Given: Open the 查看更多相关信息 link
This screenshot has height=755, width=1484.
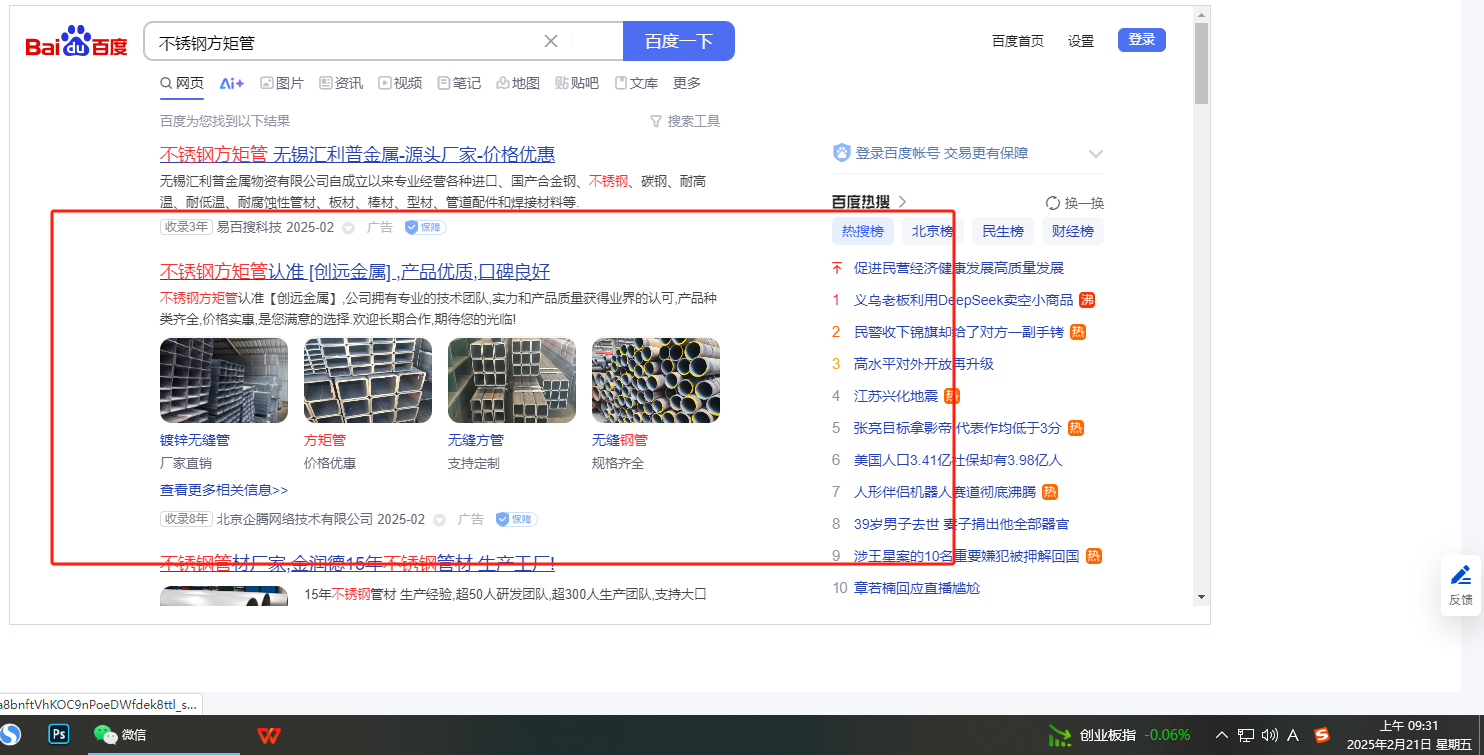Looking at the screenshot, I should click(224, 490).
